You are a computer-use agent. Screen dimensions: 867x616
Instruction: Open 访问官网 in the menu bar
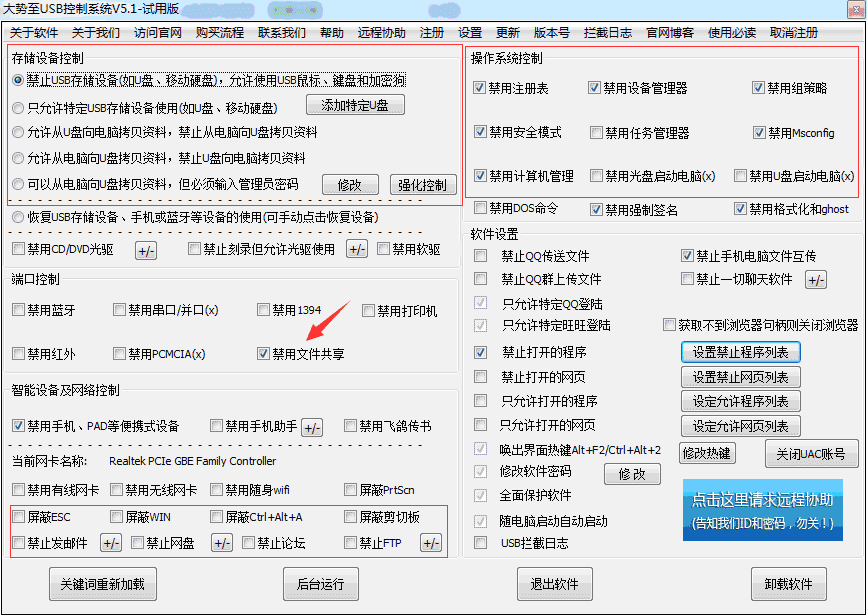tap(158, 33)
